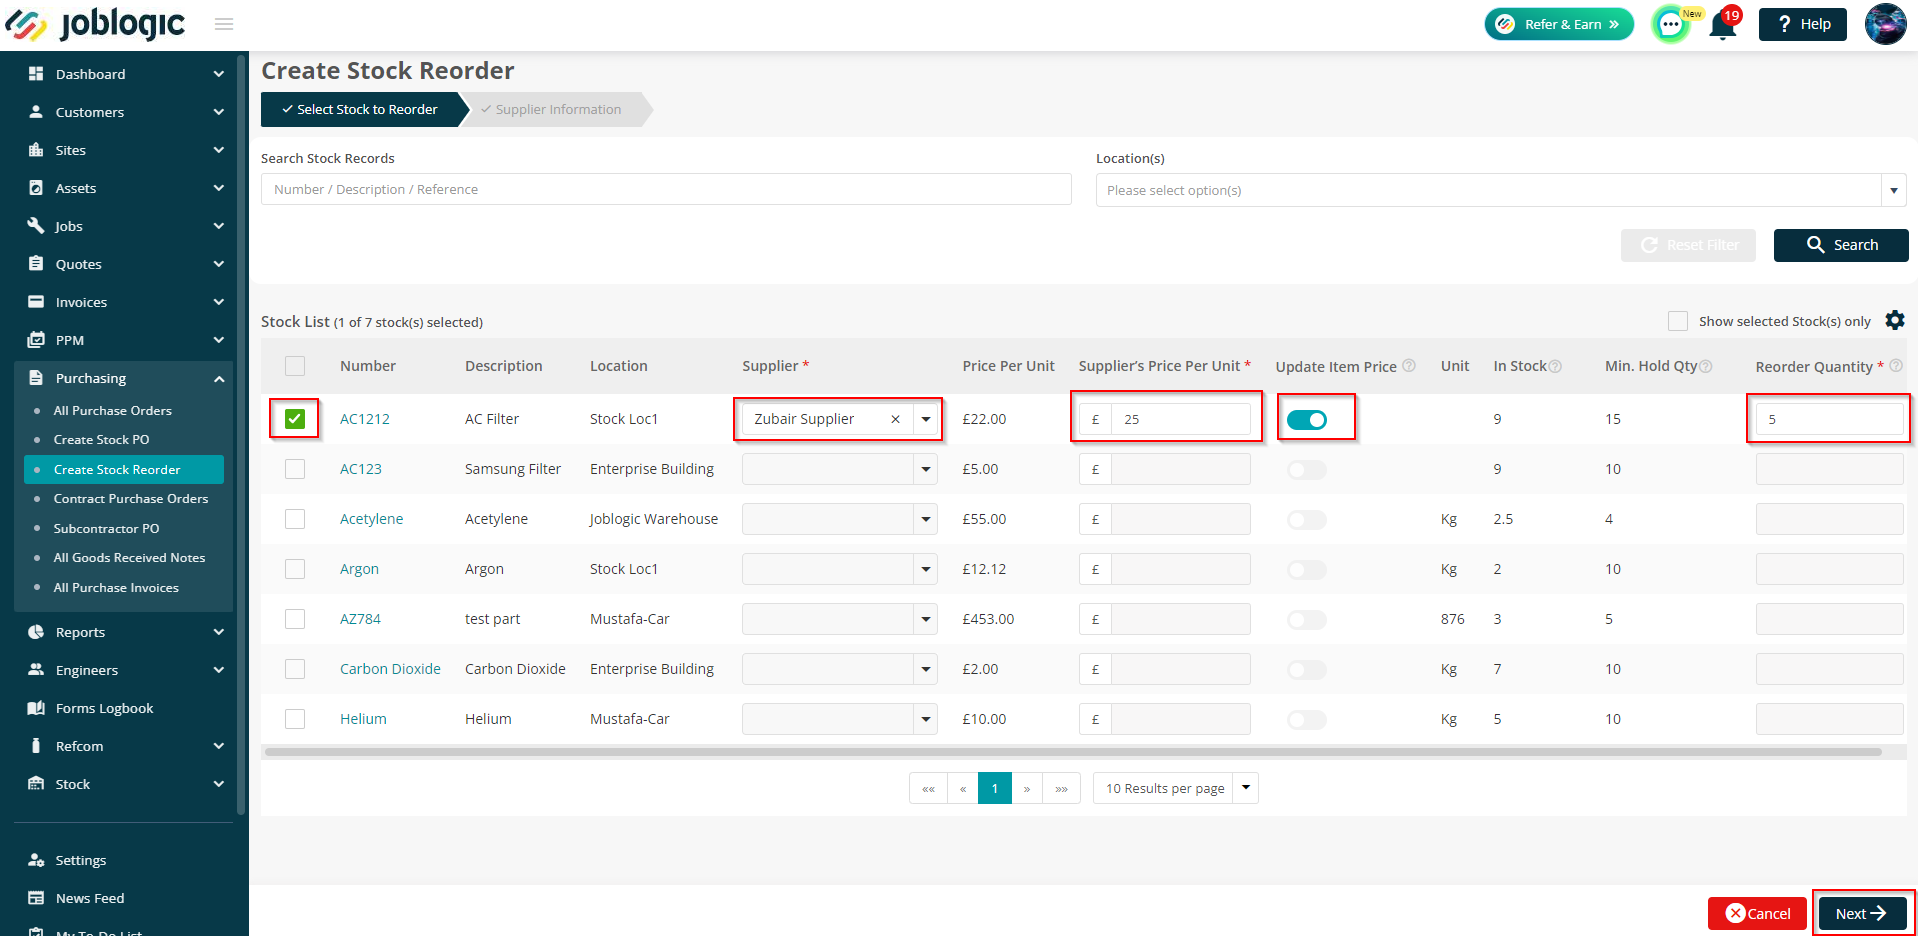Open All Purchase Invoices submenu item
The width and height of the screenshot is (1918, 936).
116,587
